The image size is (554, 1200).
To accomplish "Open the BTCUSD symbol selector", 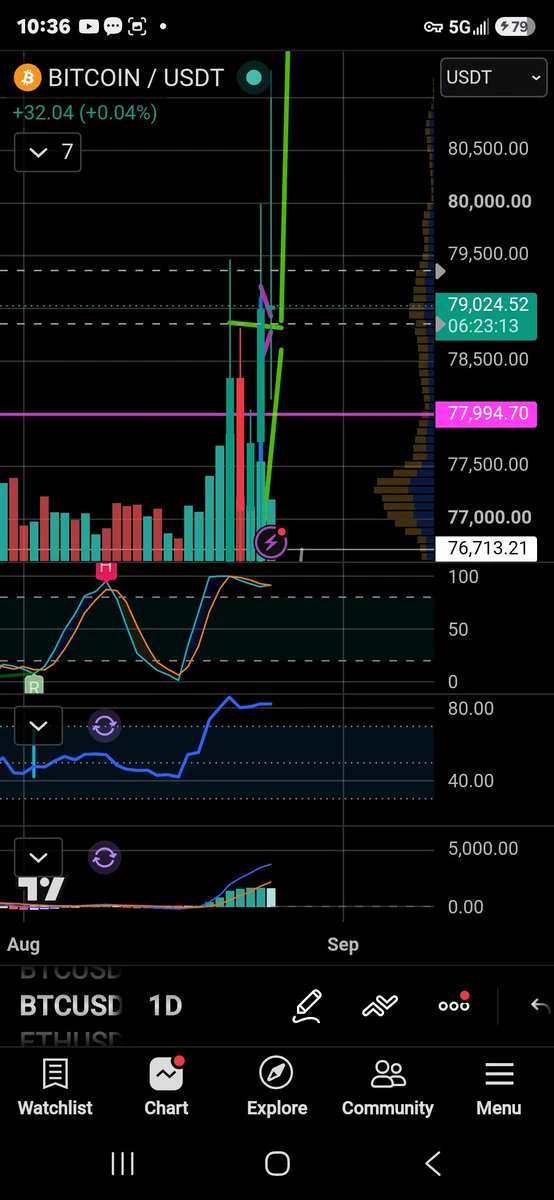I will 71,1005.
